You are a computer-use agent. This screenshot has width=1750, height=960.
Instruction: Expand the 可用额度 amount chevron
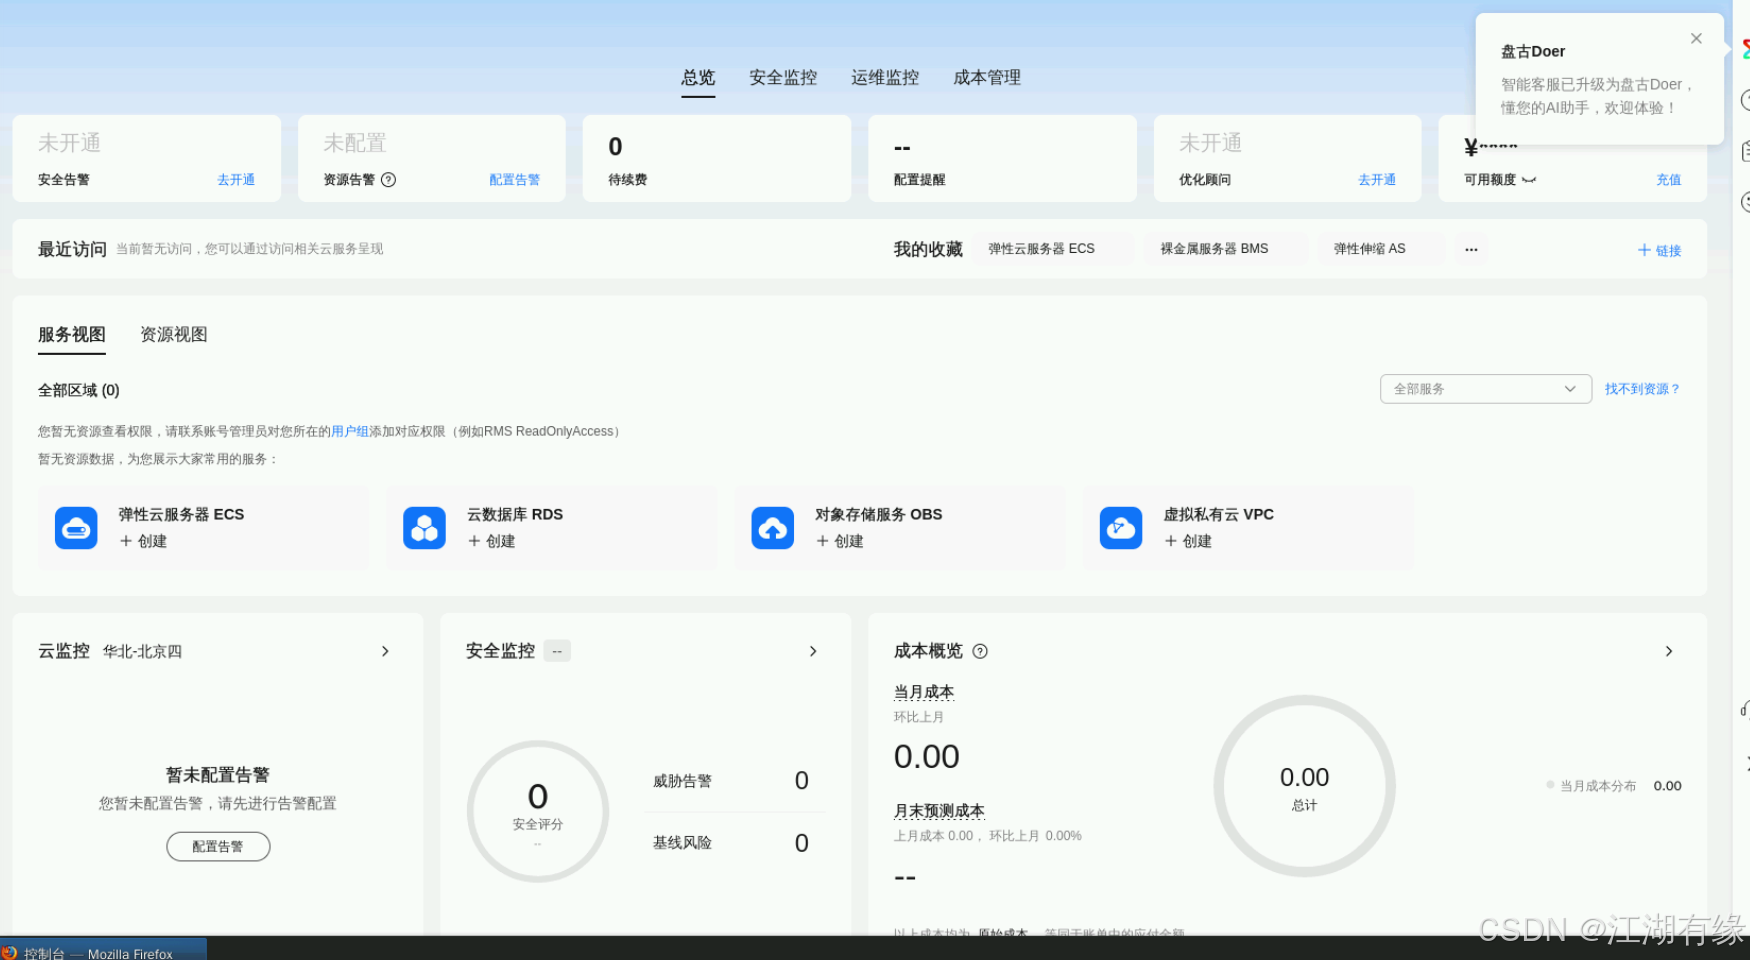click(1528, 181)
